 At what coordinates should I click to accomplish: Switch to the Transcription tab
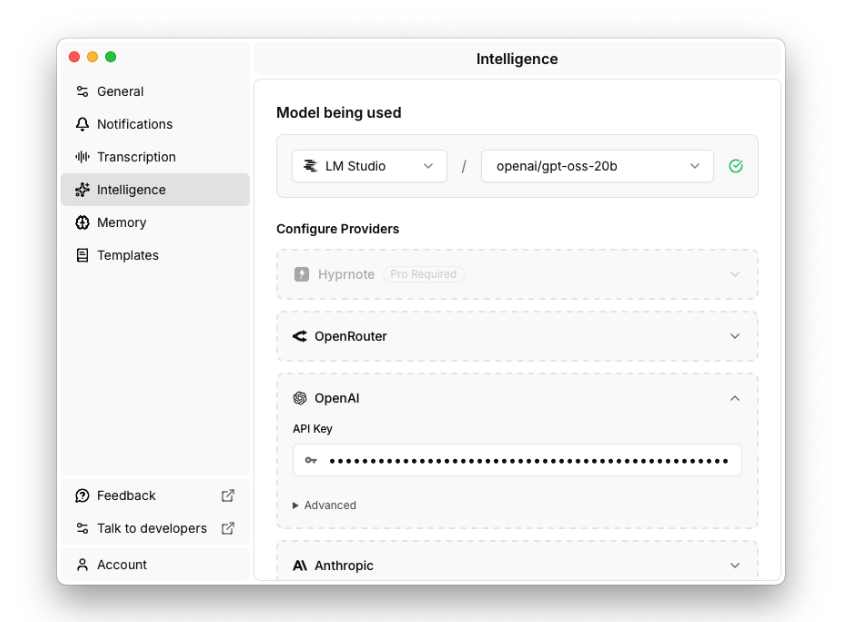tap(155, 157)
